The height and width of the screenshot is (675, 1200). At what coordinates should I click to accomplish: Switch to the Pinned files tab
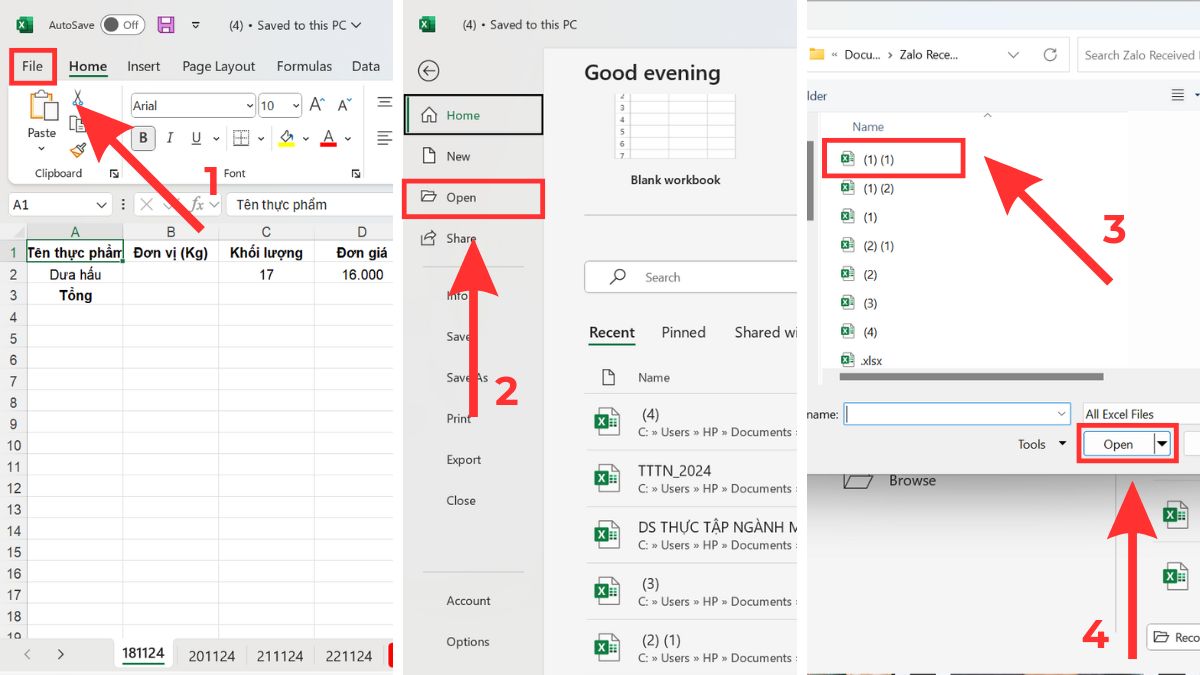[x=683, y=333]
